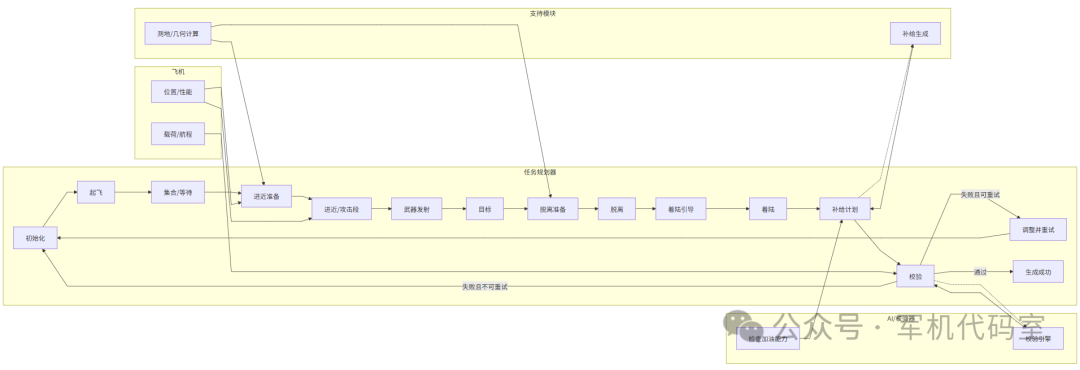Click the 飞机 group title
Image resolution: width=1080 pixels, height=370 pixels.
coord(178,71)
